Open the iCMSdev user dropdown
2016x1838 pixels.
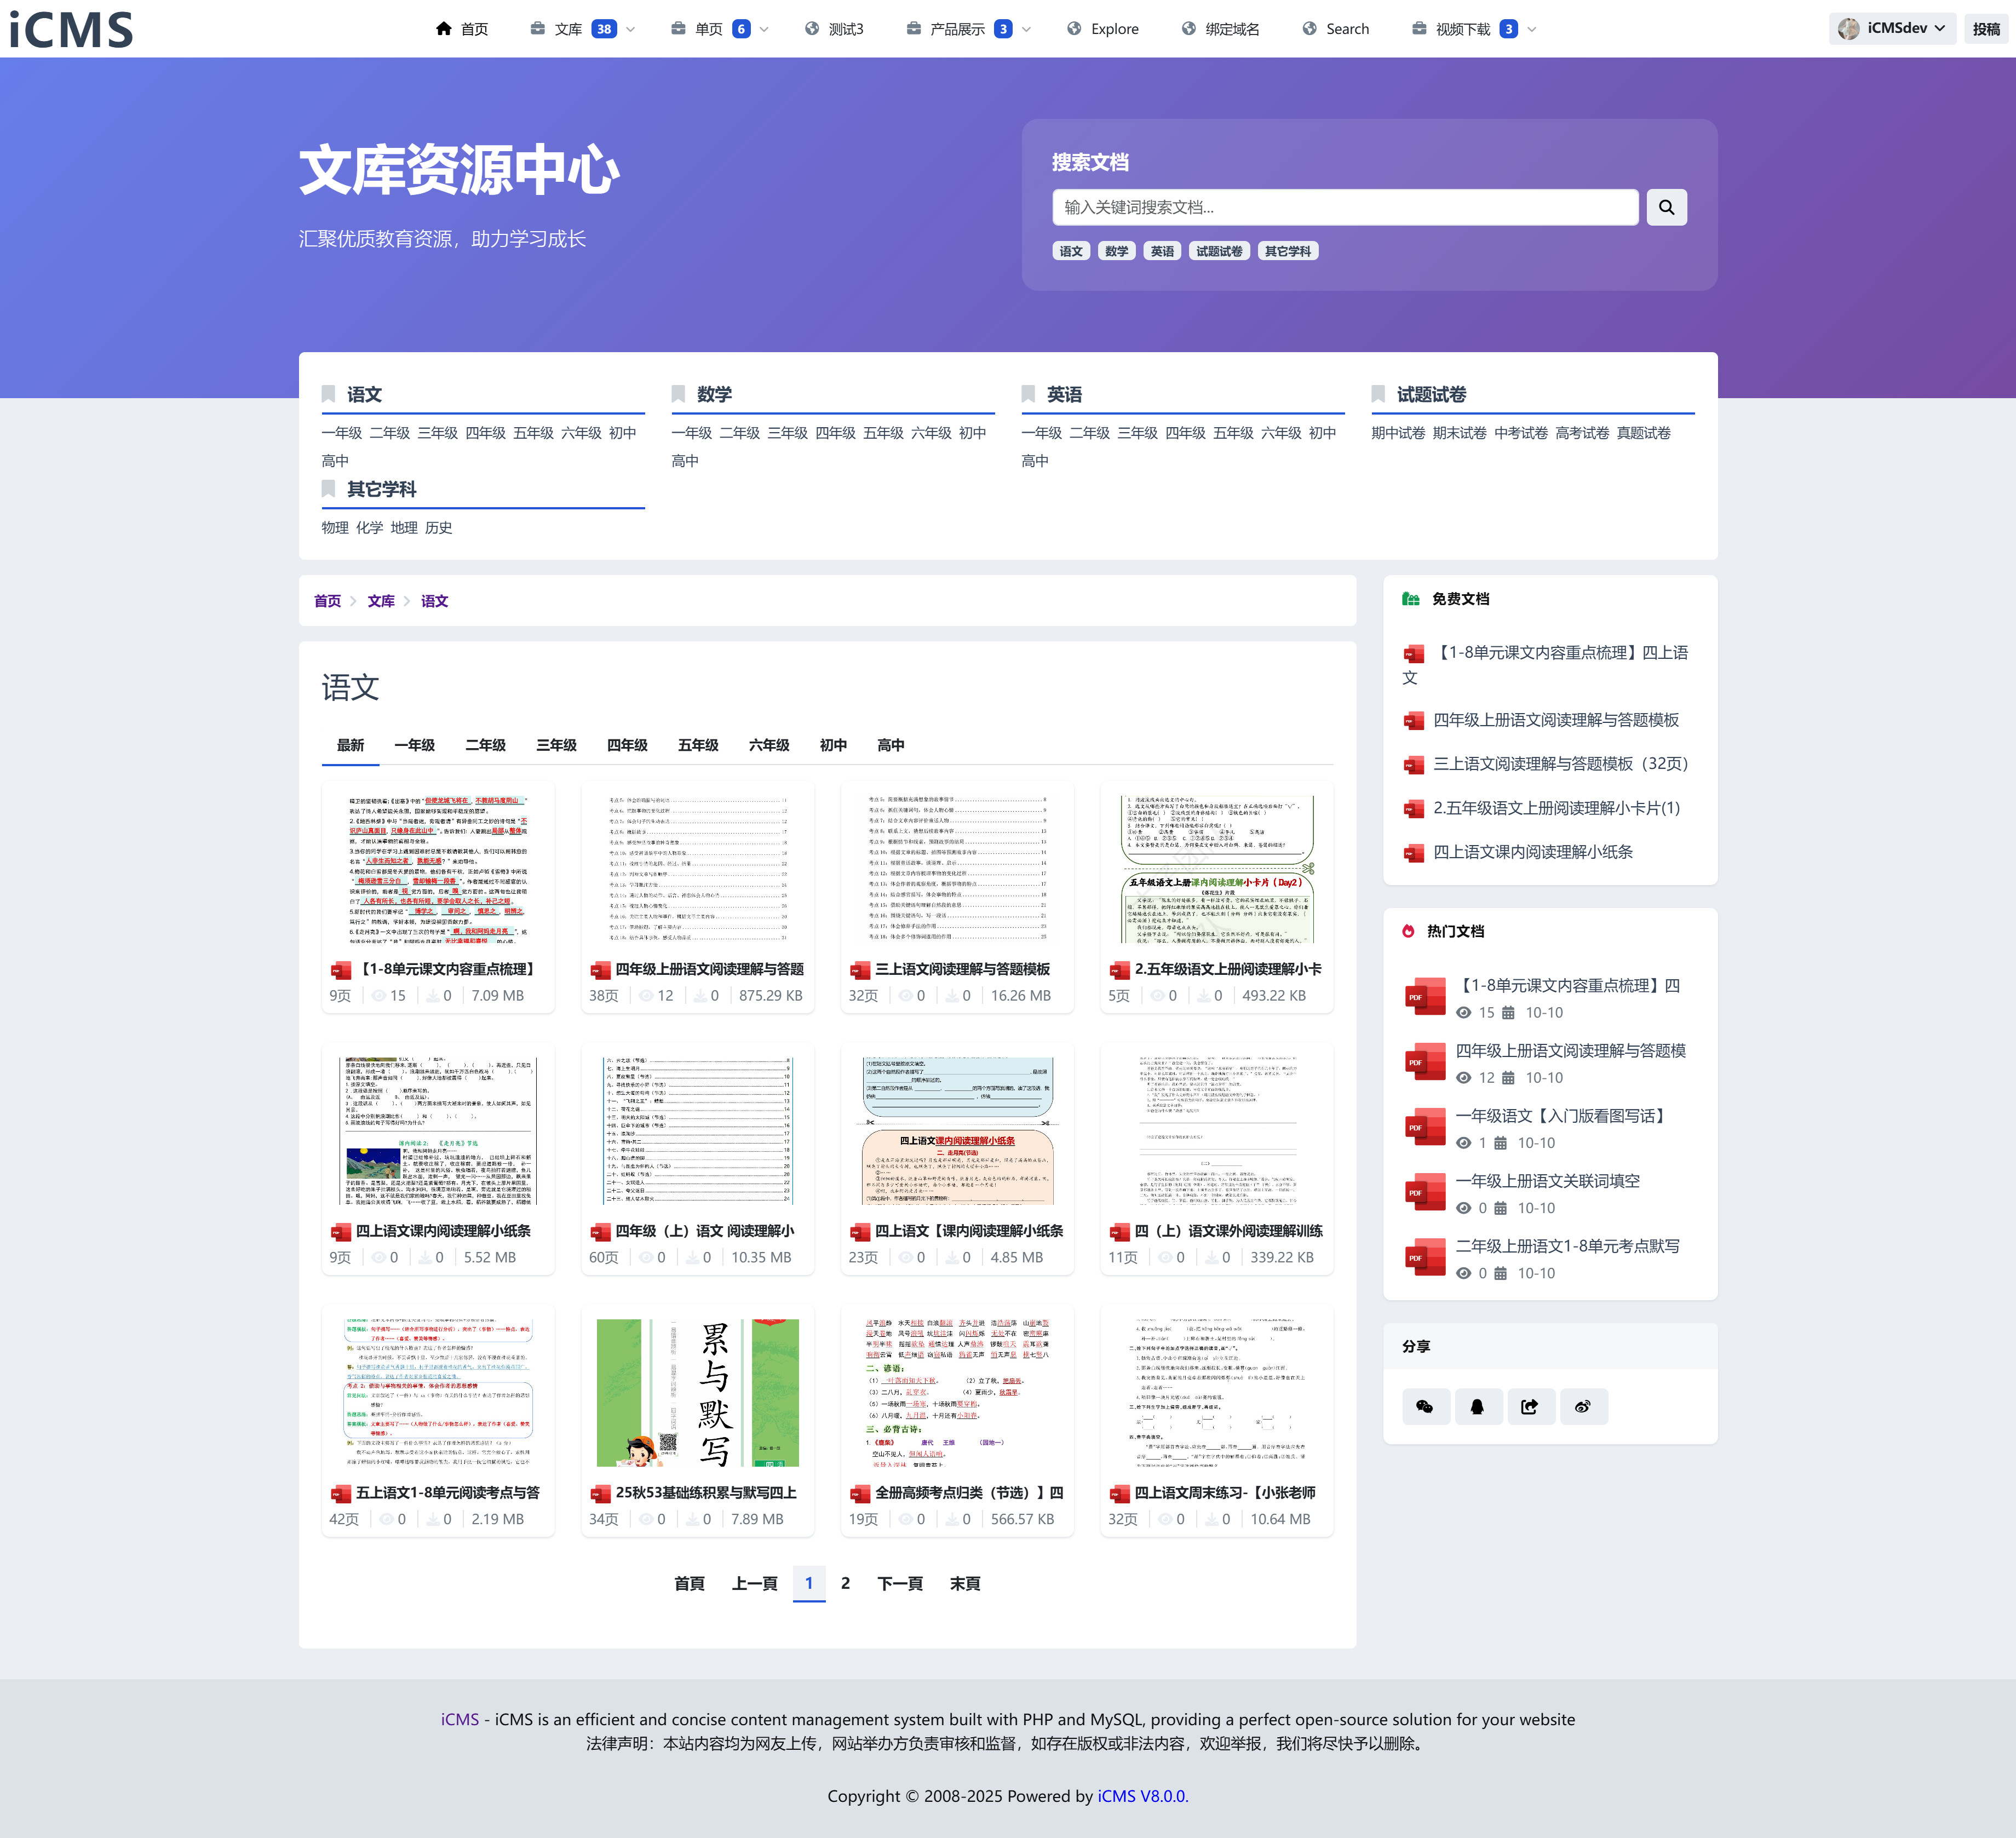[1892, 28]
